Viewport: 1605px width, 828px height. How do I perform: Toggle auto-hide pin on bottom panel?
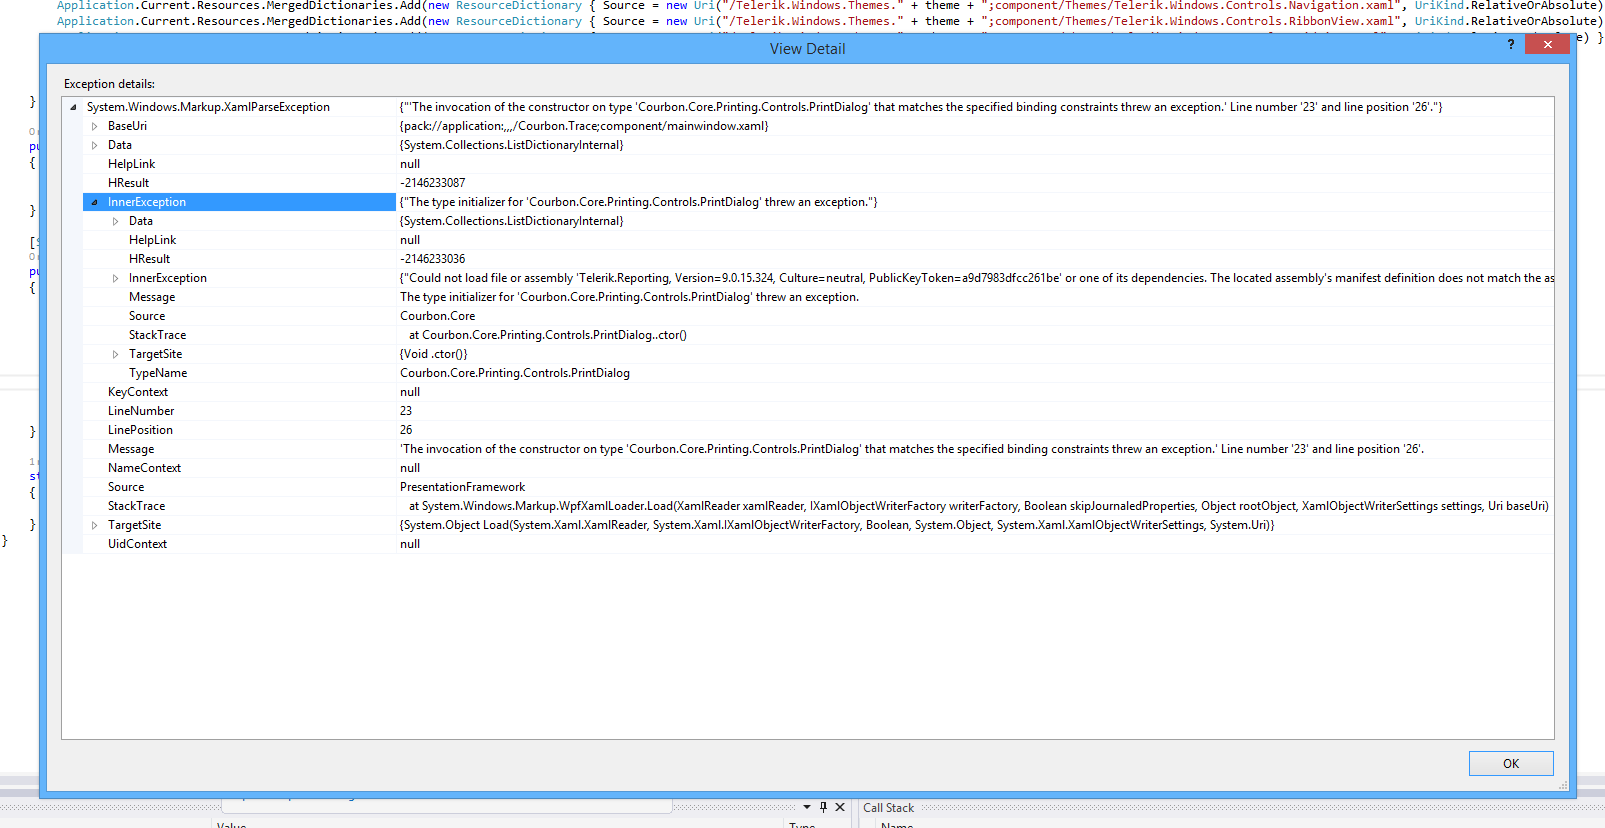click(x=823, y=807)
